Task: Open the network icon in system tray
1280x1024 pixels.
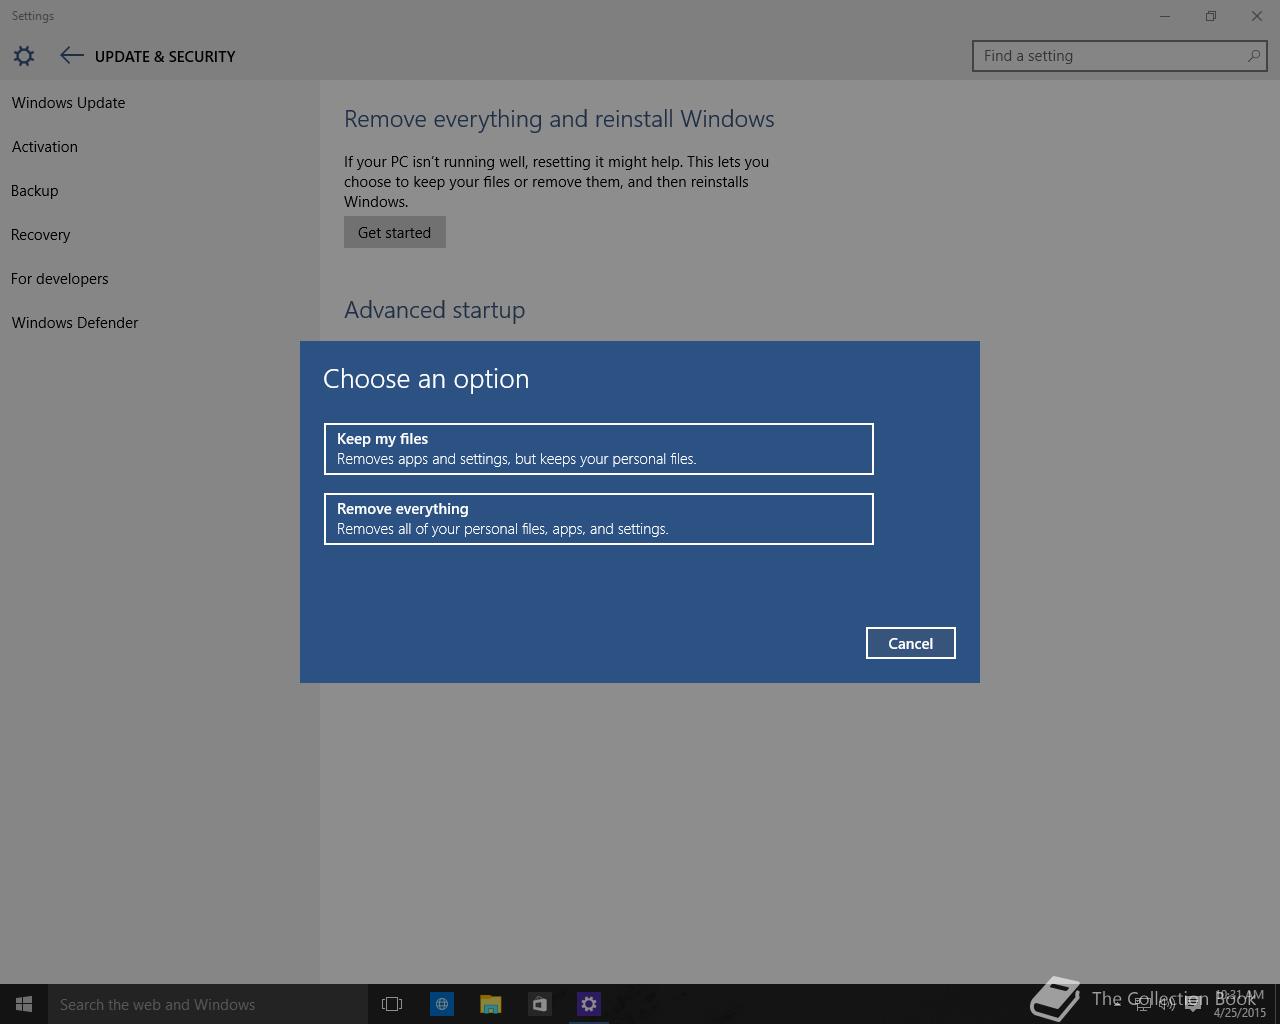Action: 1143,1004
